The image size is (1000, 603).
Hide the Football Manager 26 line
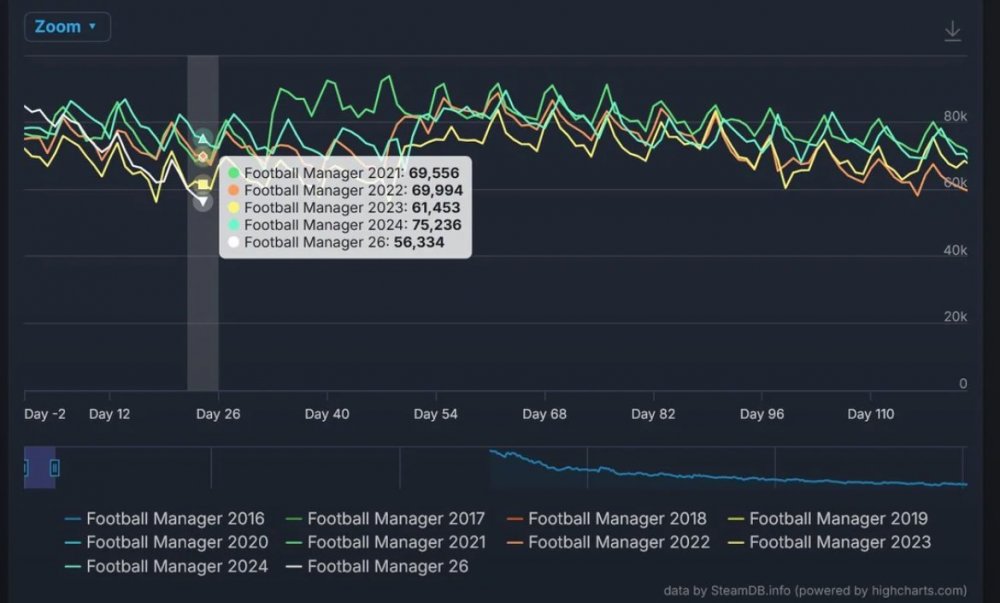[377, 566]
